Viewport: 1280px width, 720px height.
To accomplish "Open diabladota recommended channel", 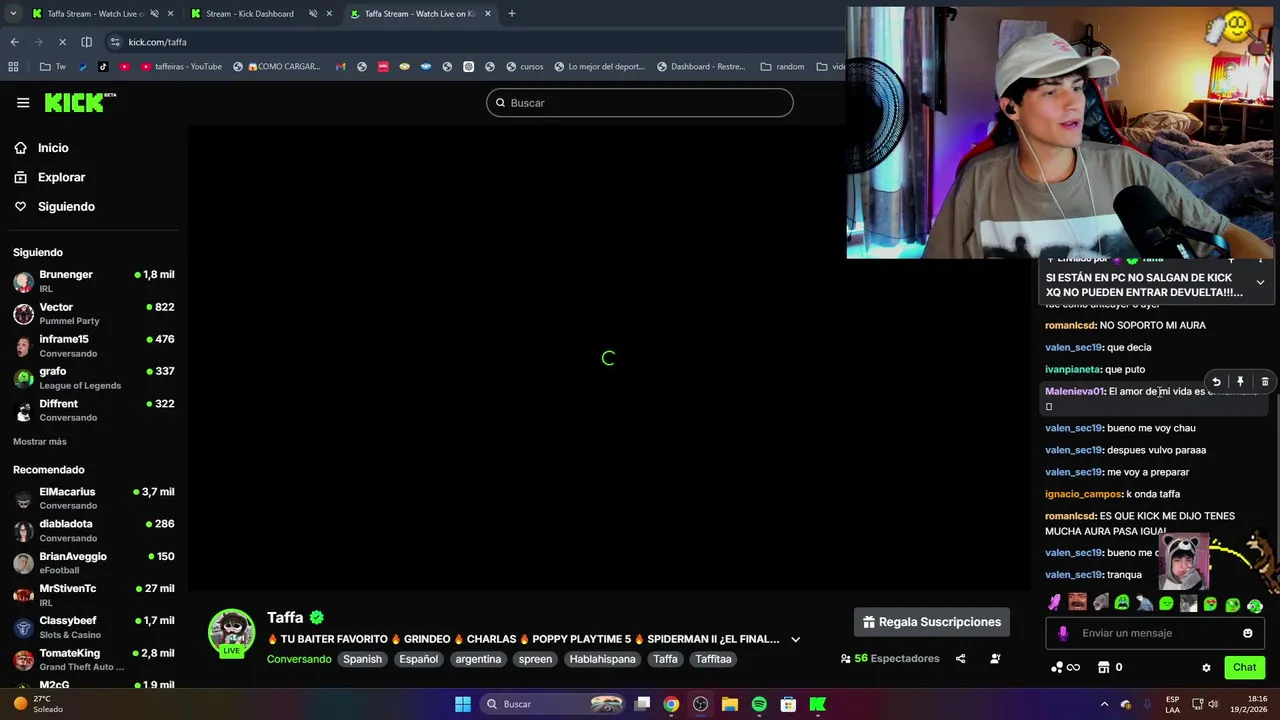I will (94, 530).
